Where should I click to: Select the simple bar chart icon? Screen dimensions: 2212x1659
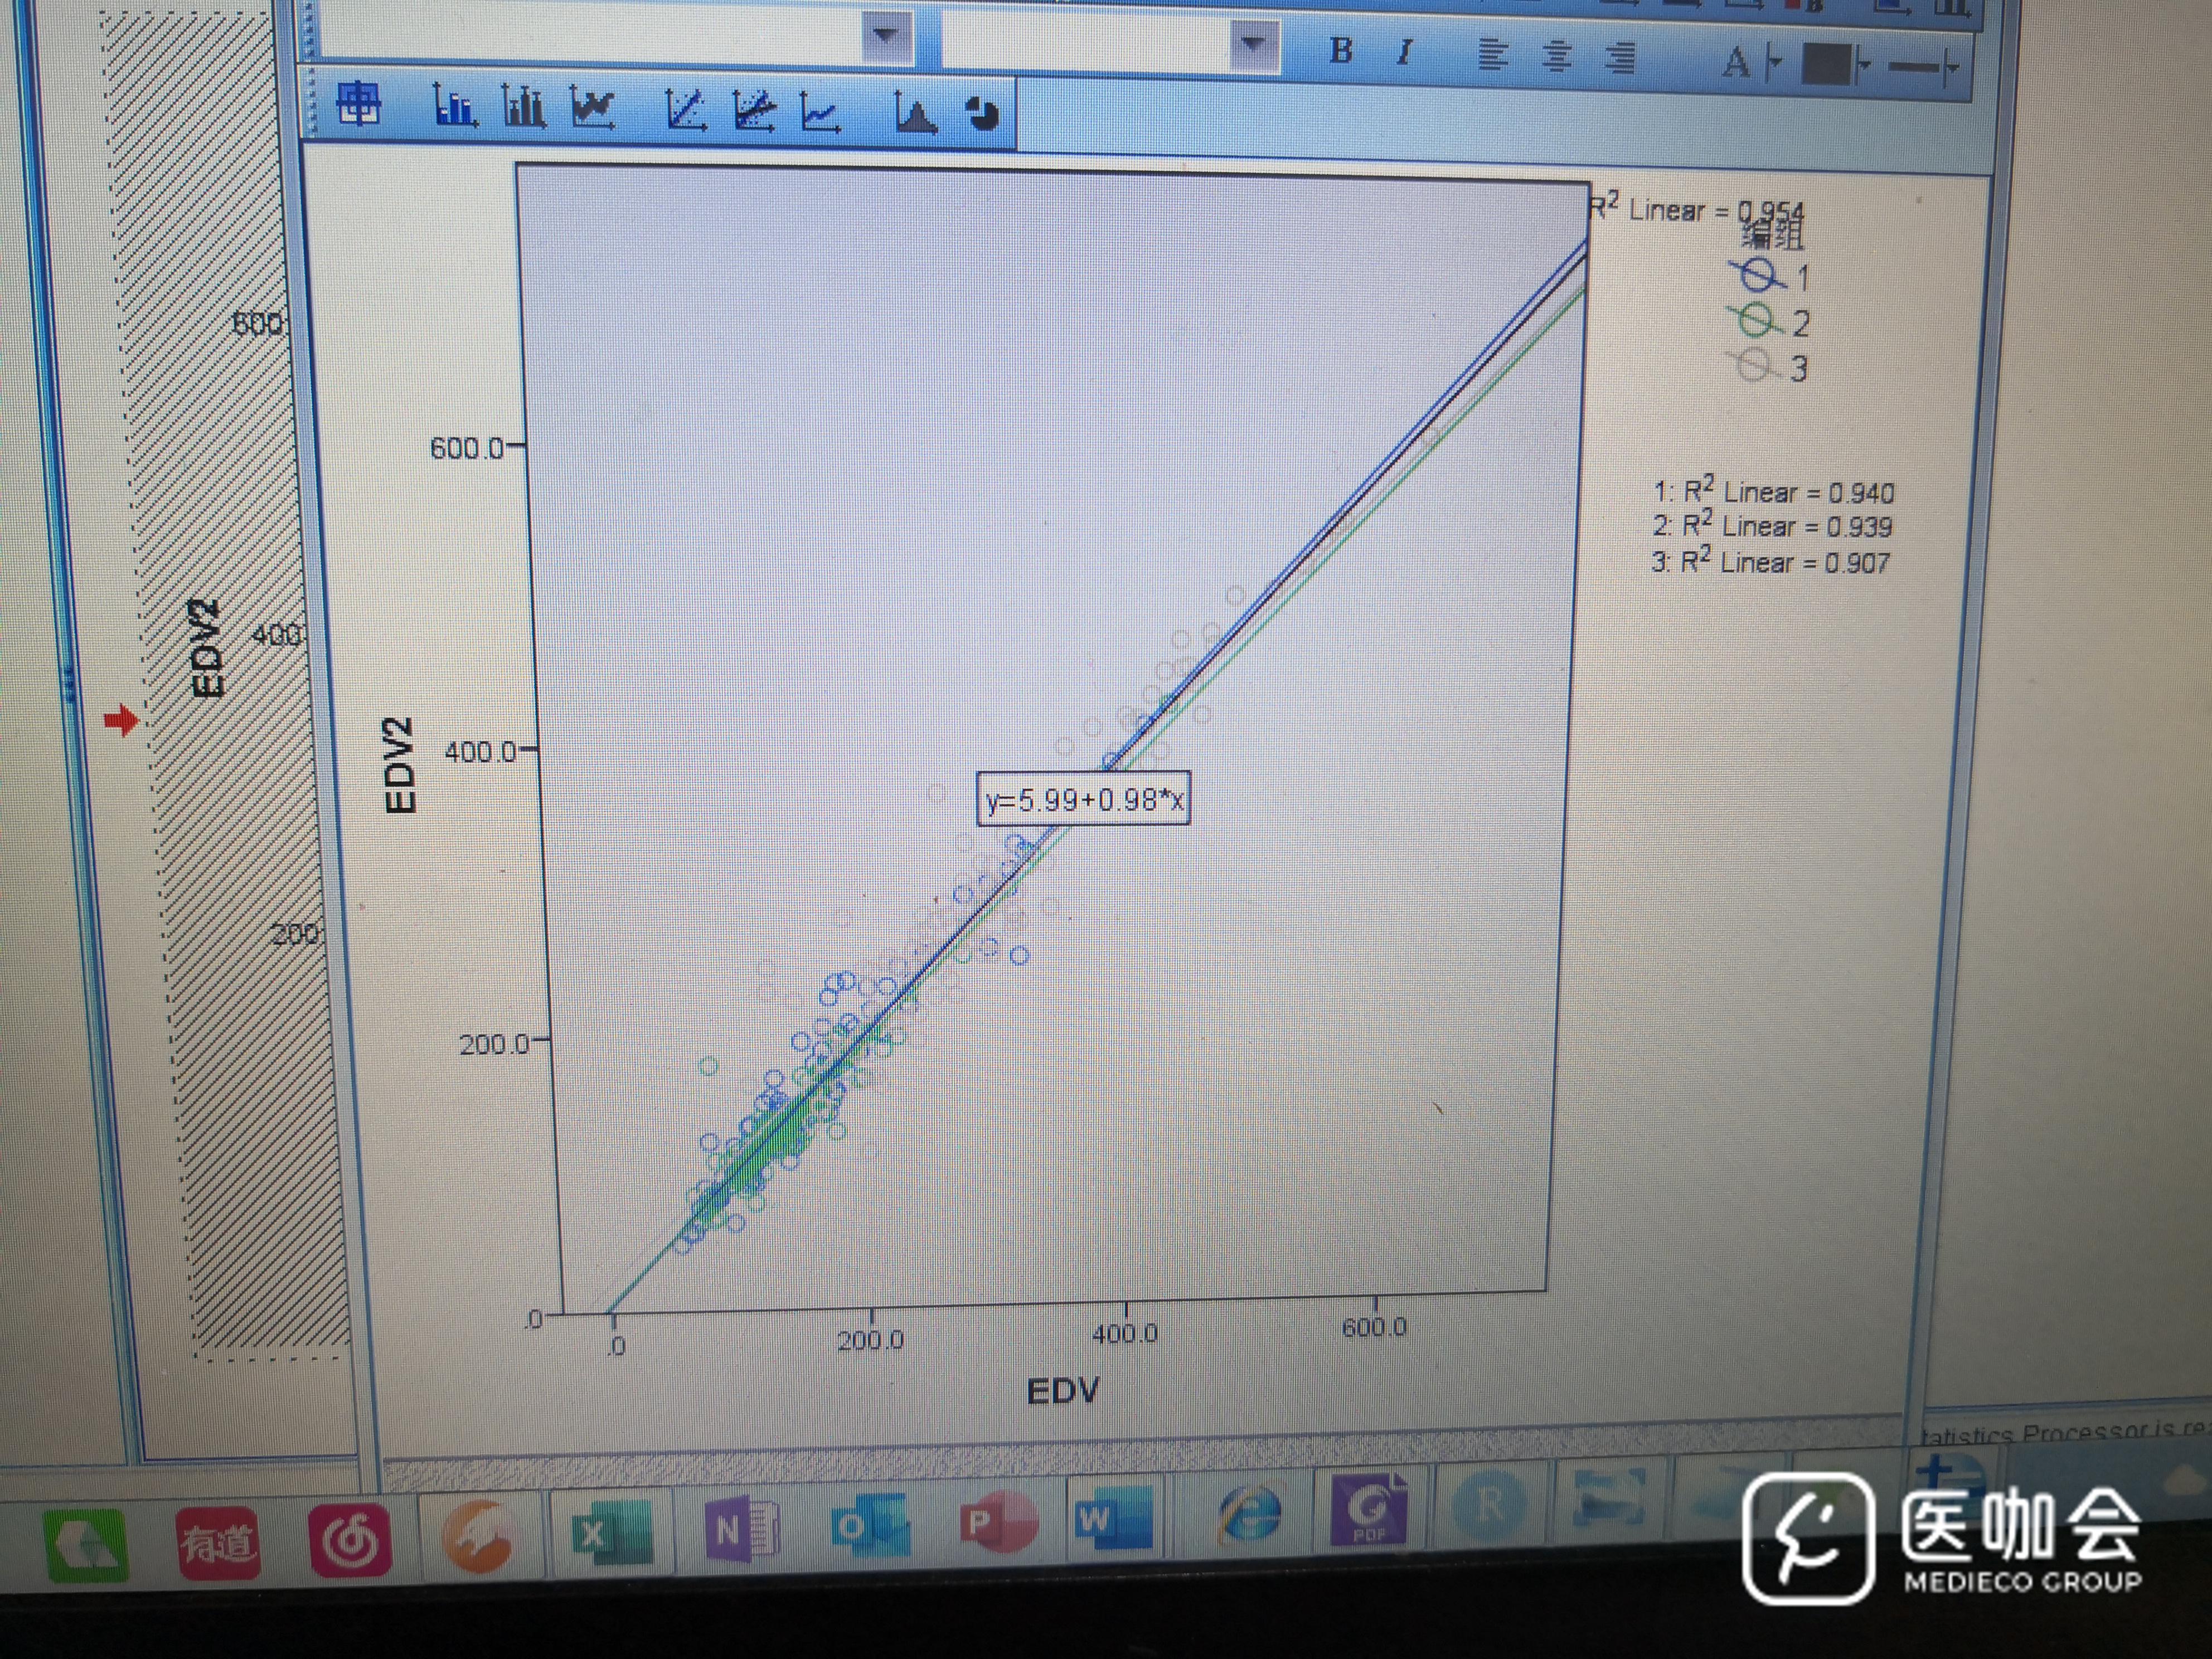point(455,106)
